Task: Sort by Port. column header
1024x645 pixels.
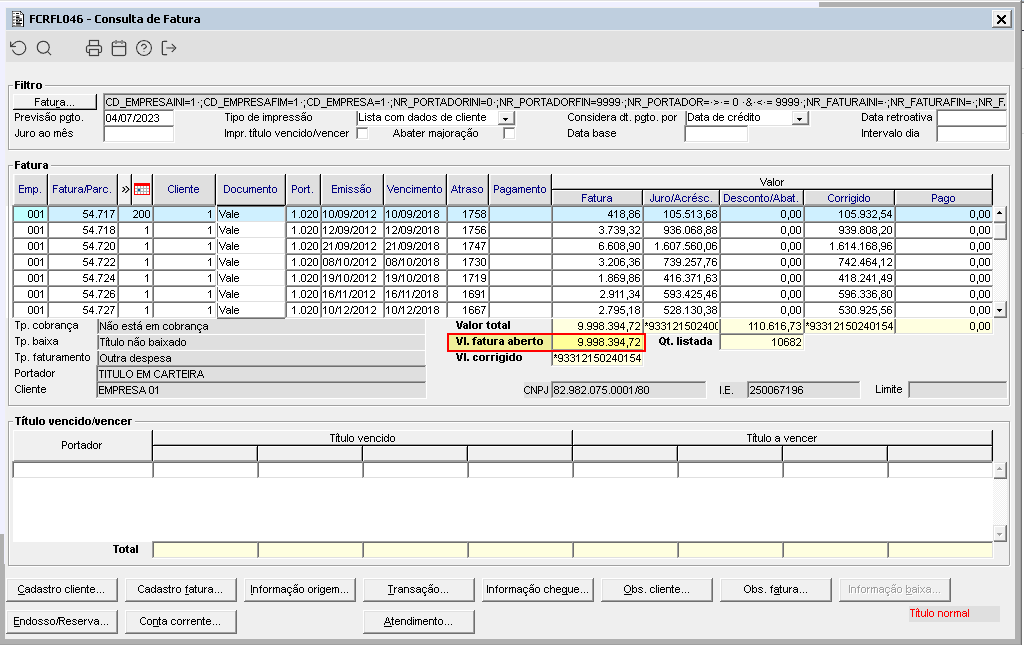Action: point(302,189)
